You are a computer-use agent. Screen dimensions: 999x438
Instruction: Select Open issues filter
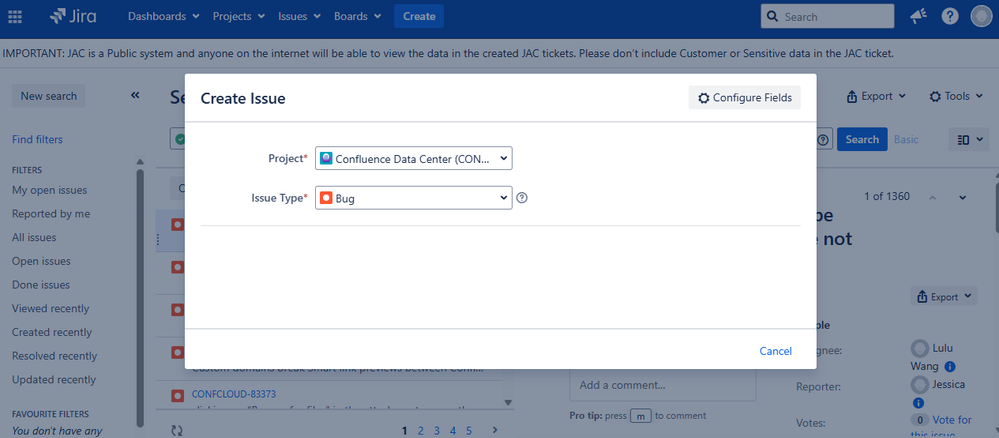[41, 261]
